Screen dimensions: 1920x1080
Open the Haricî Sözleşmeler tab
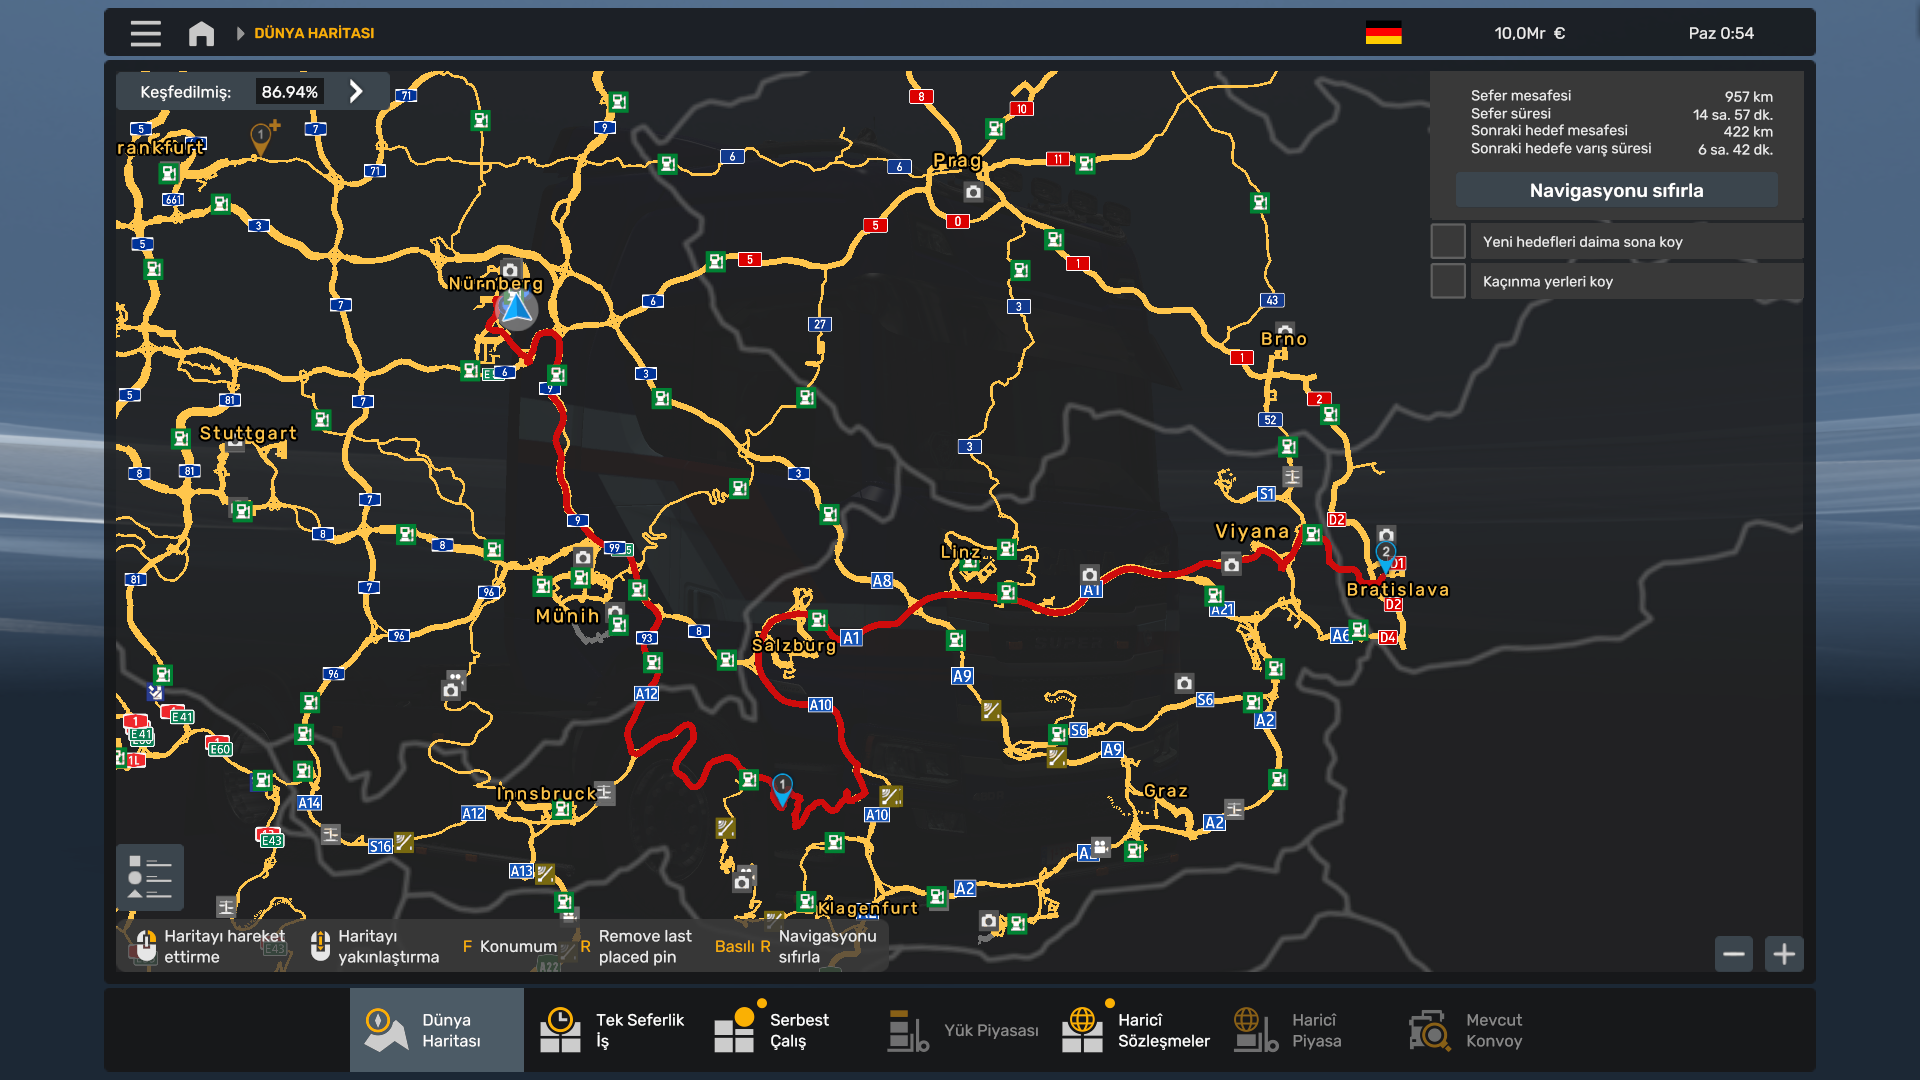click(1134, 1030)
